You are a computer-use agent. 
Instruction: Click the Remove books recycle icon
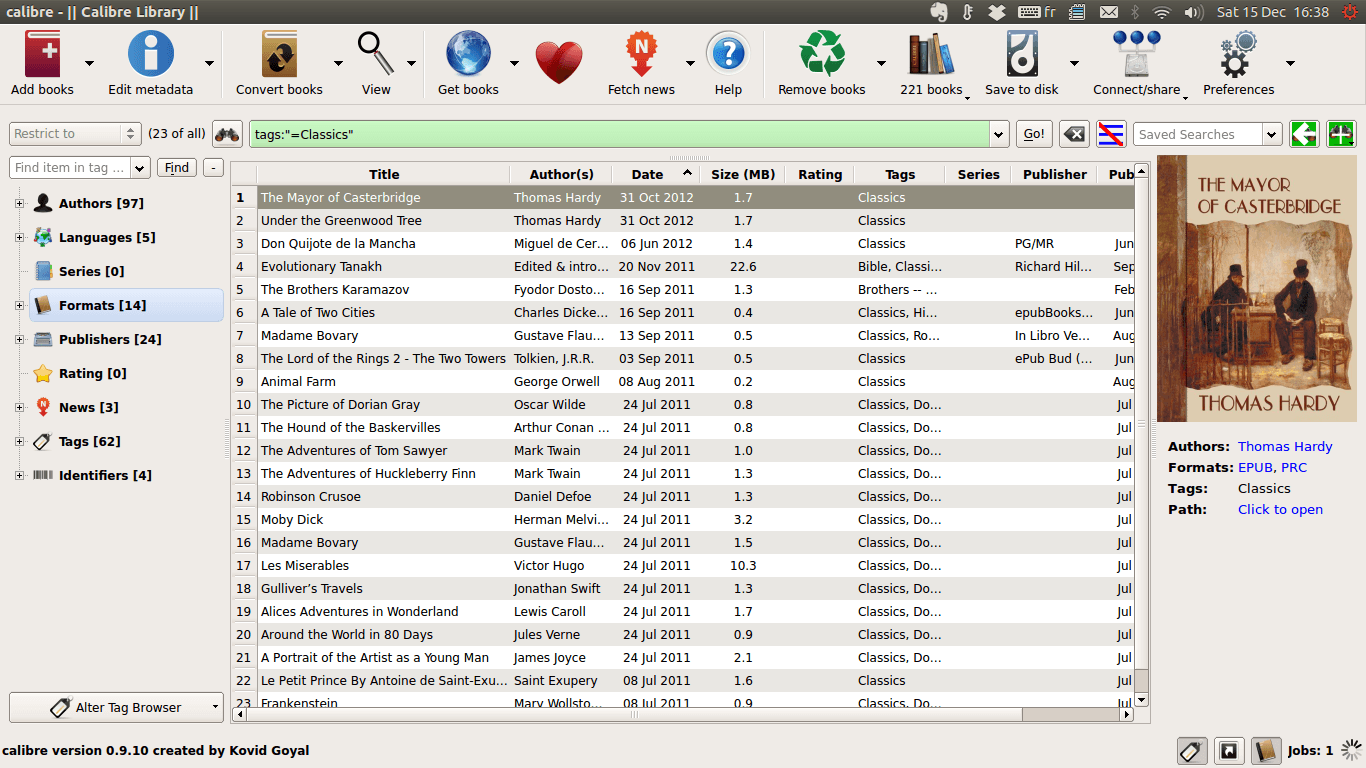tap(822, 54)
